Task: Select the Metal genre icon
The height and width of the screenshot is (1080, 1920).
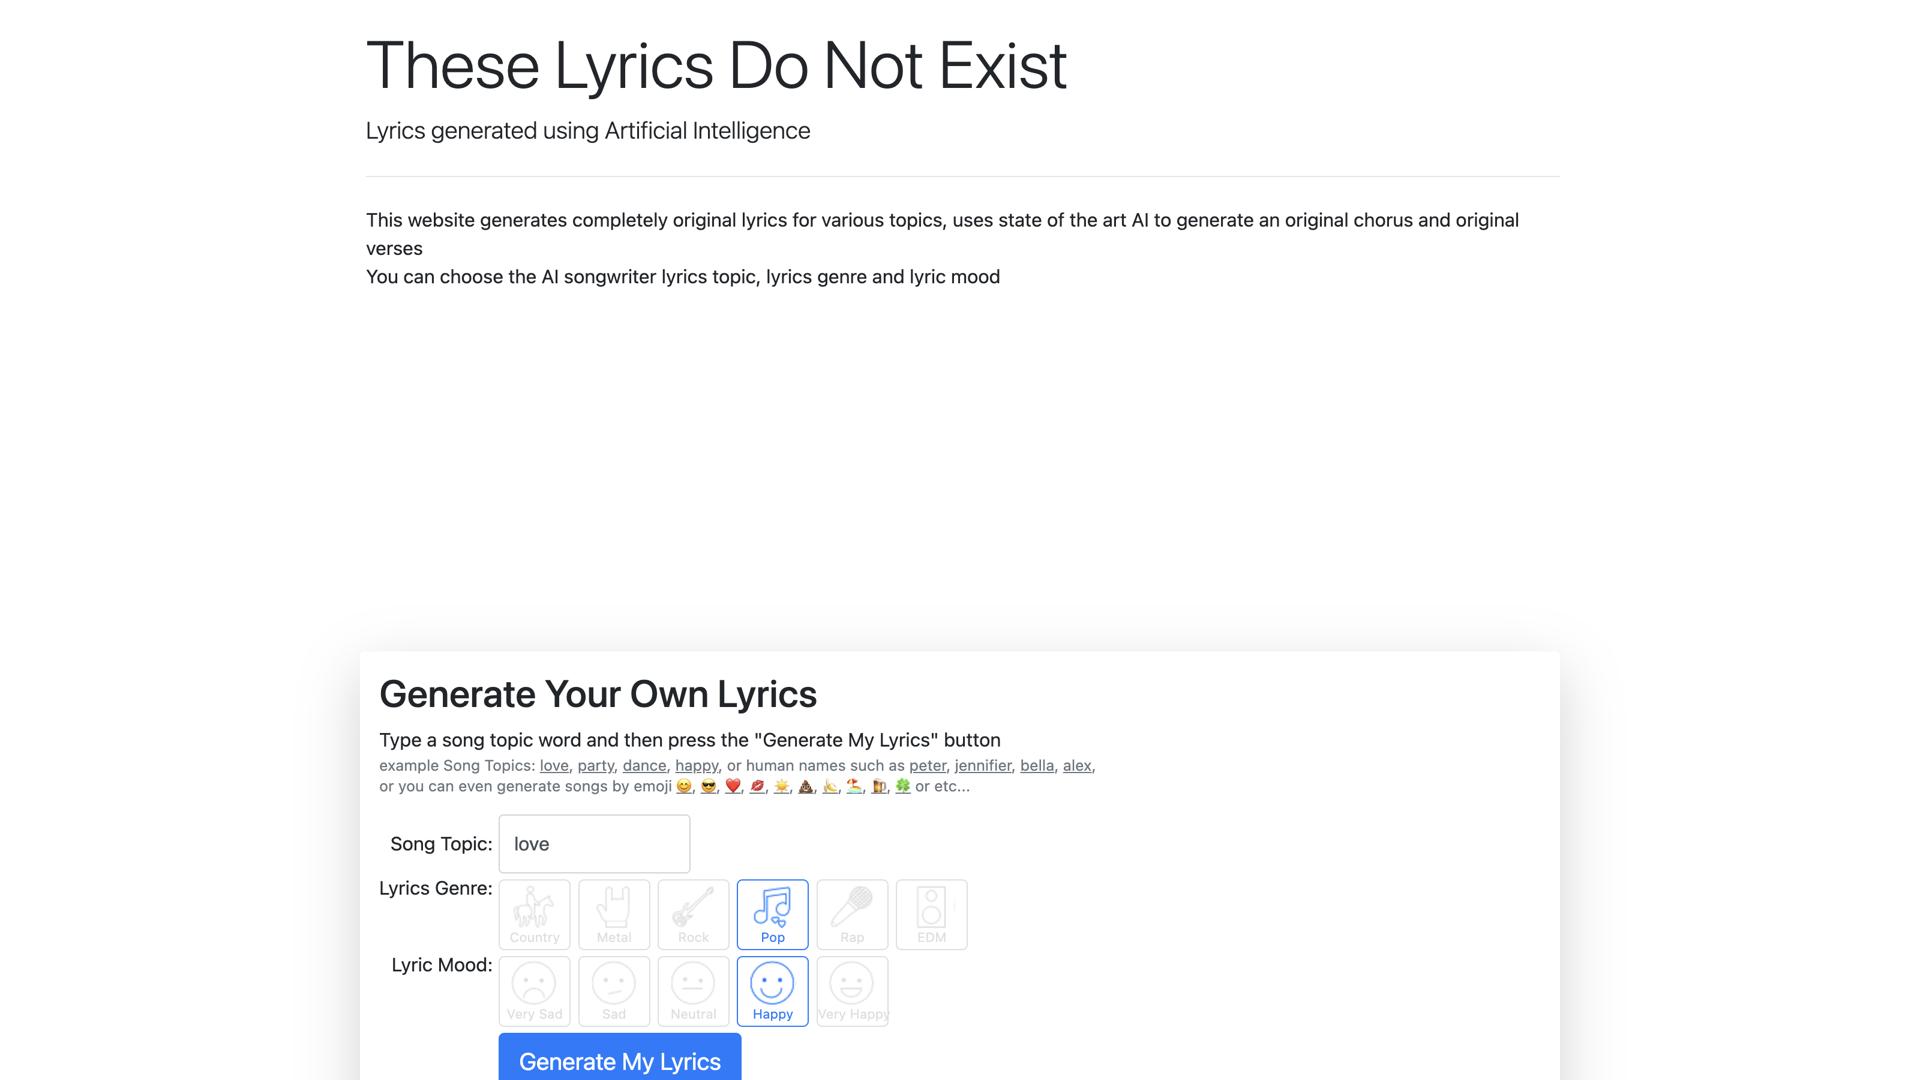Action: coord(613,913)
